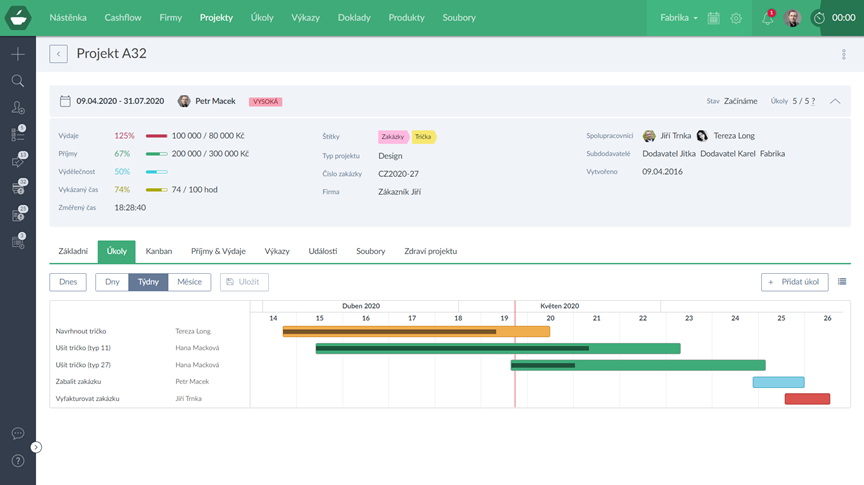
Task: Open the chat bubble icon in sidebar
Action: 18,433
